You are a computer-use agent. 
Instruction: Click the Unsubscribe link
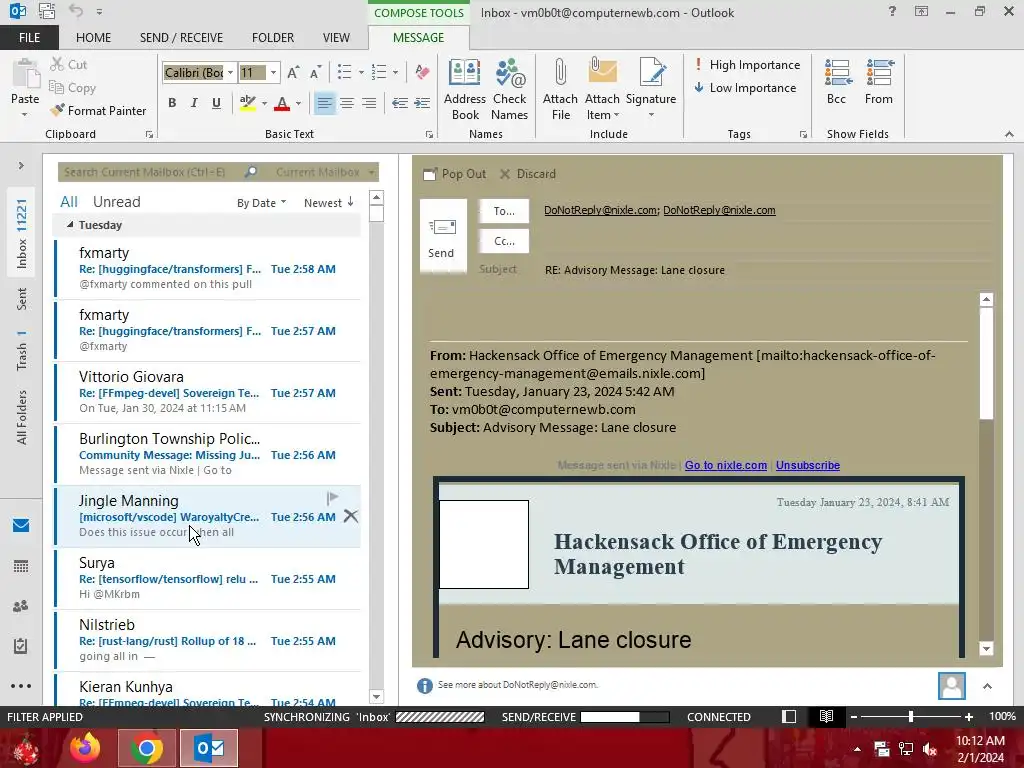[808, 465]
